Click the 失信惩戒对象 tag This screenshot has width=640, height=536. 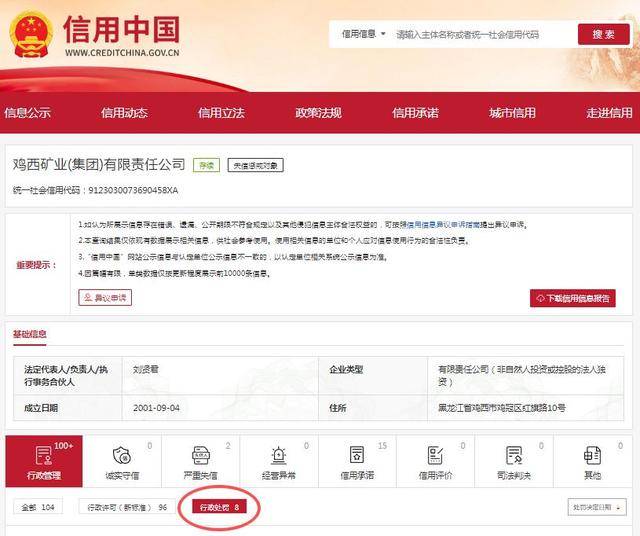[x=256, y=165]
